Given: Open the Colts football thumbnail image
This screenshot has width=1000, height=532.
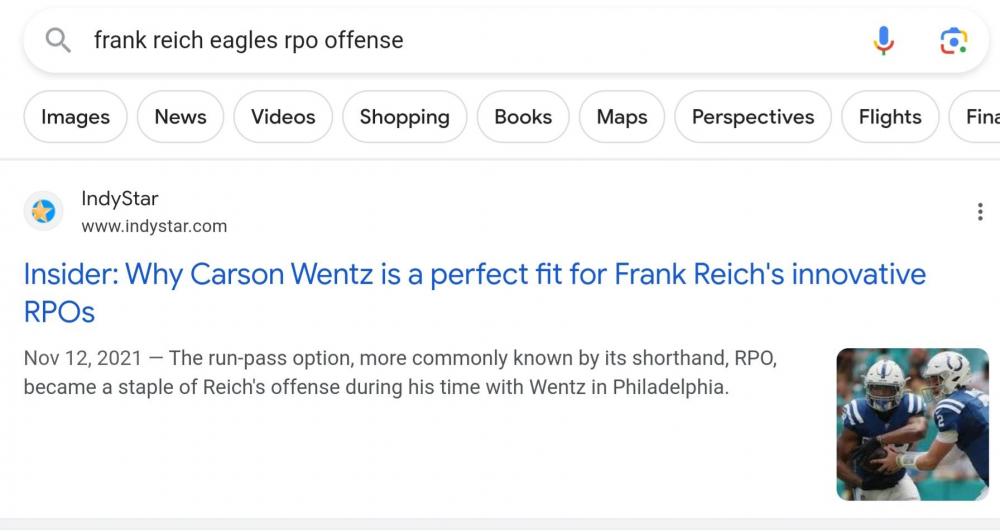Looking at the screenshot, I should (912, 423).
